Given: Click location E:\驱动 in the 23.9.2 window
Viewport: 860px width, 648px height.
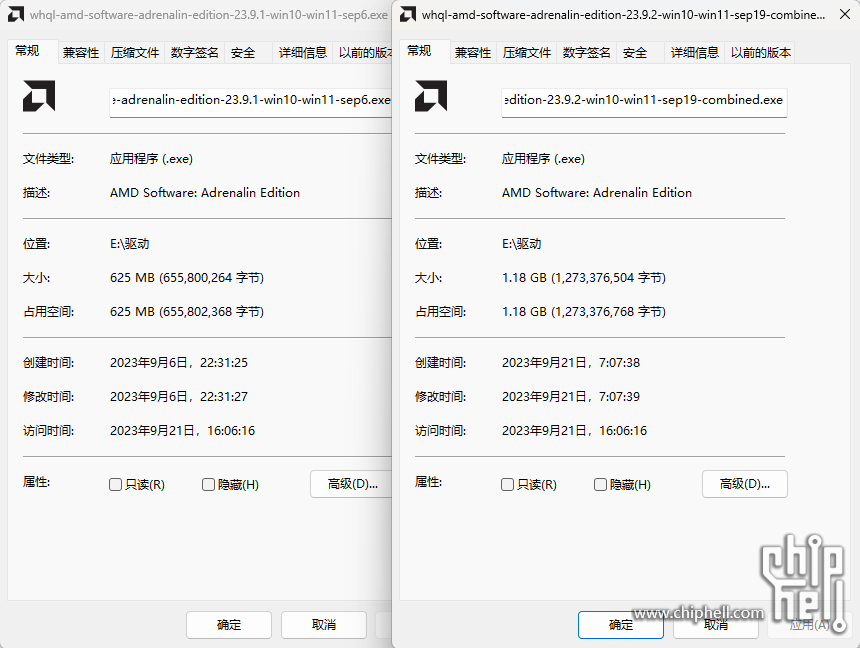Looking at the screenshot, I should 522,244.
